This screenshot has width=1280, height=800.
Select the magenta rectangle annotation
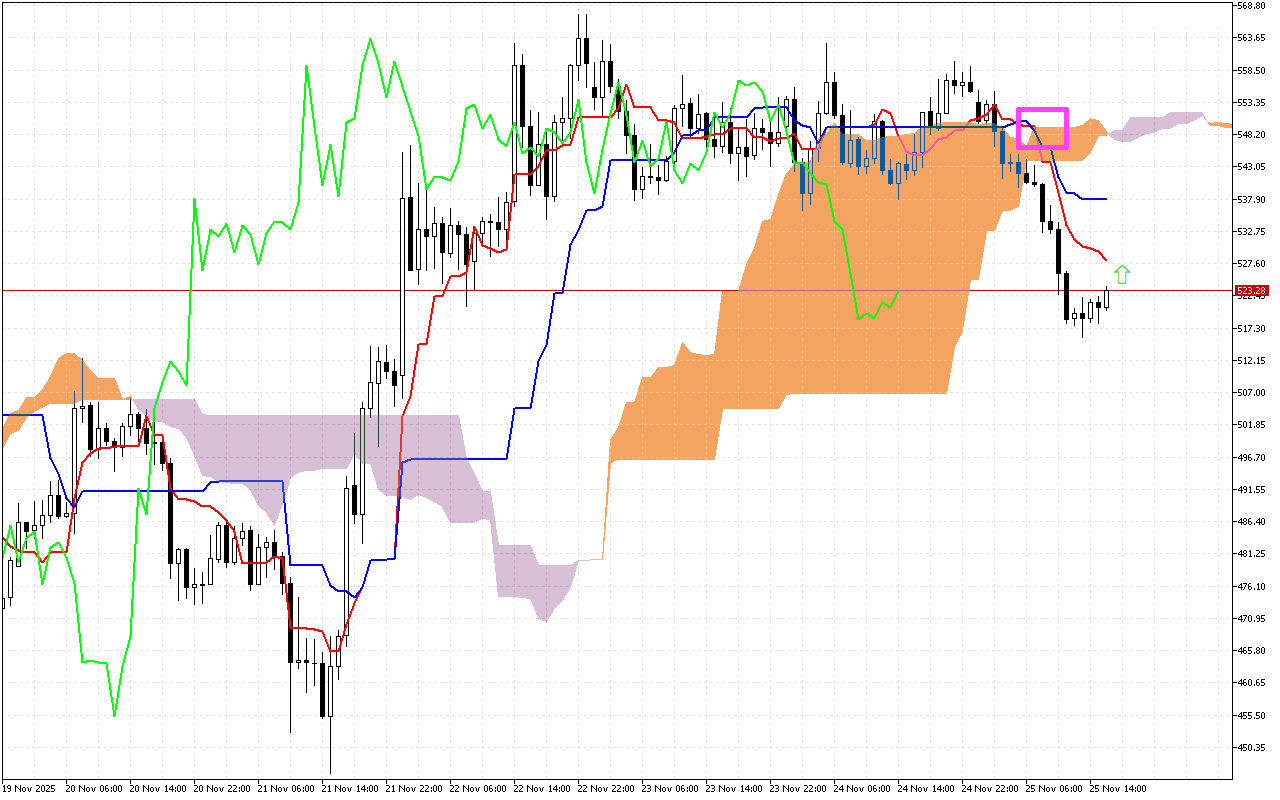coord(1042,128)
